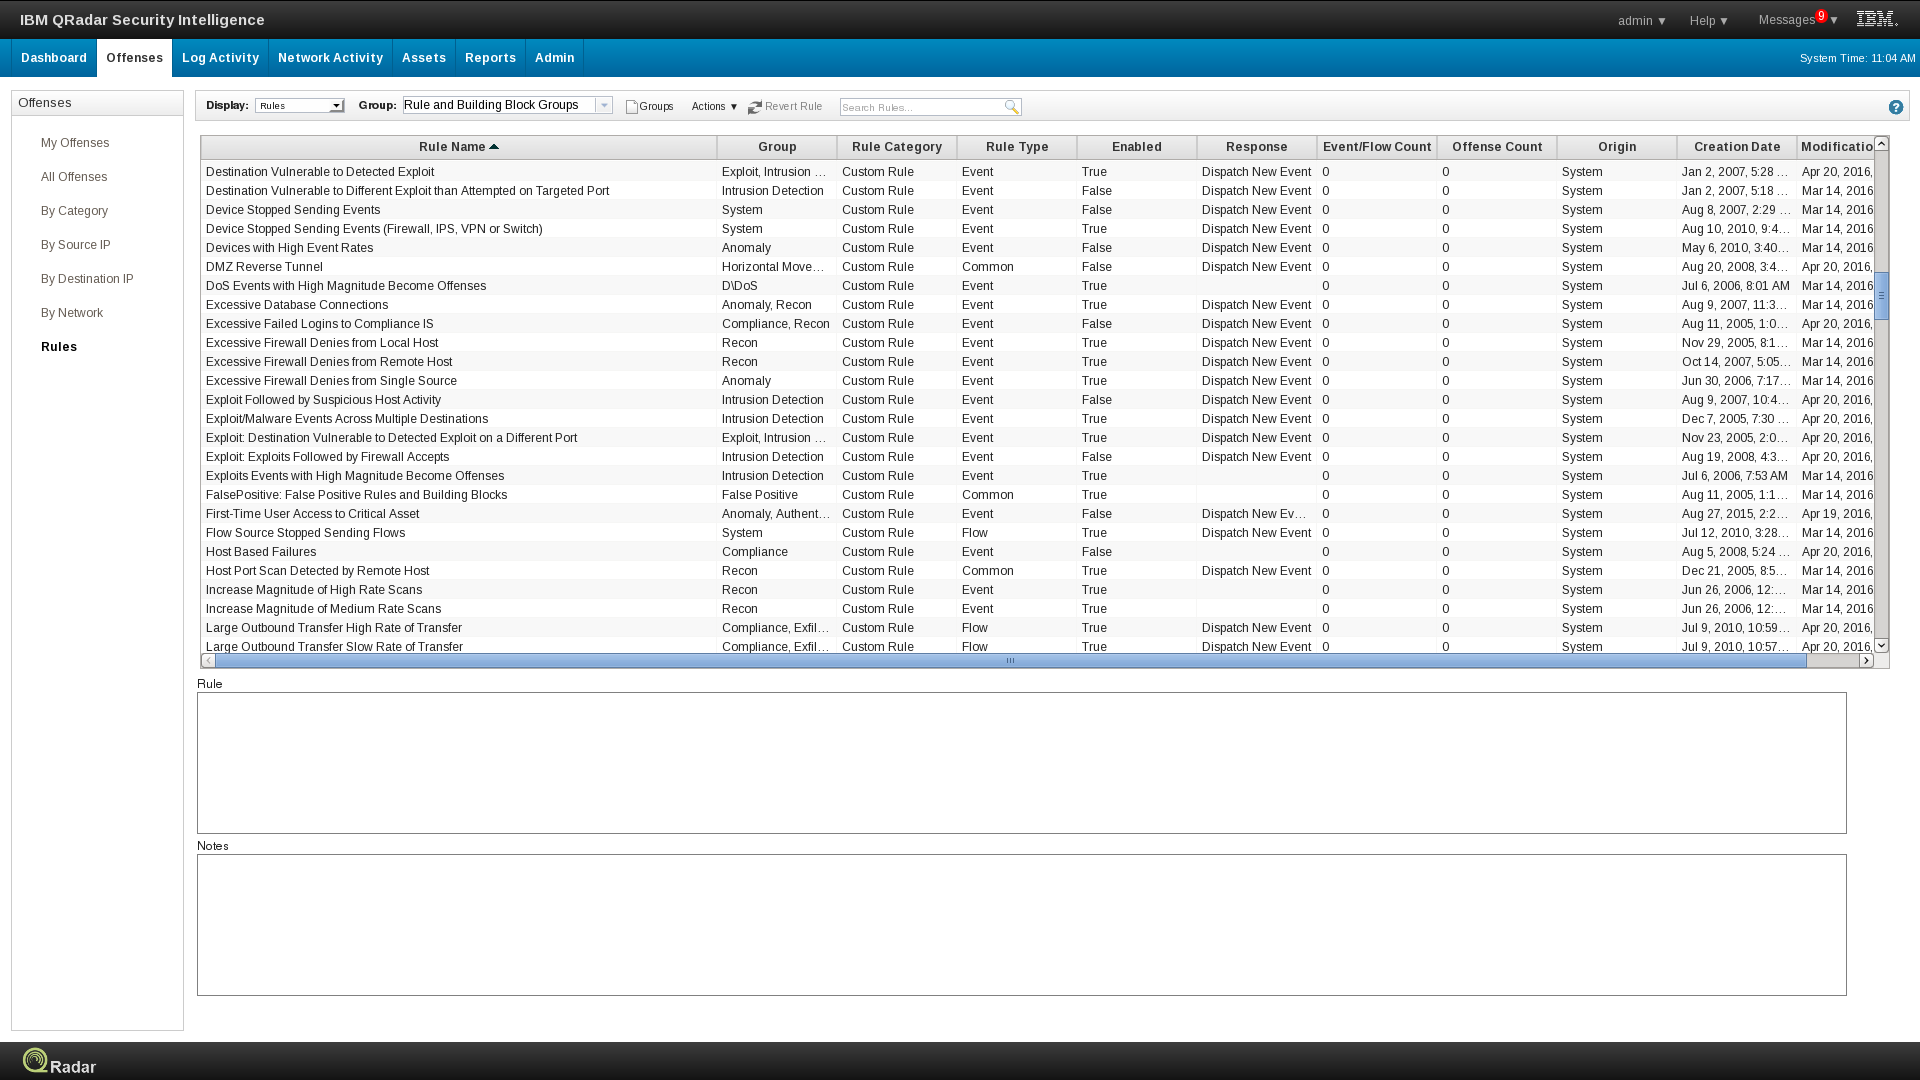The width and height of the screenshot is (1920, 1080).
Task: Select the 'DMZ Reverse Tunnel' rule row
Action: (264, 266)
